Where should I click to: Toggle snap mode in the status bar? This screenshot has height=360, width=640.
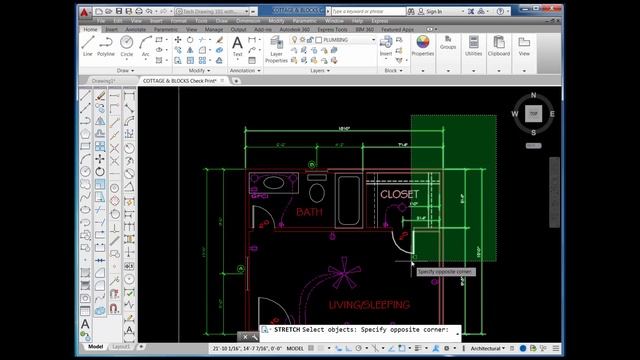321,348
